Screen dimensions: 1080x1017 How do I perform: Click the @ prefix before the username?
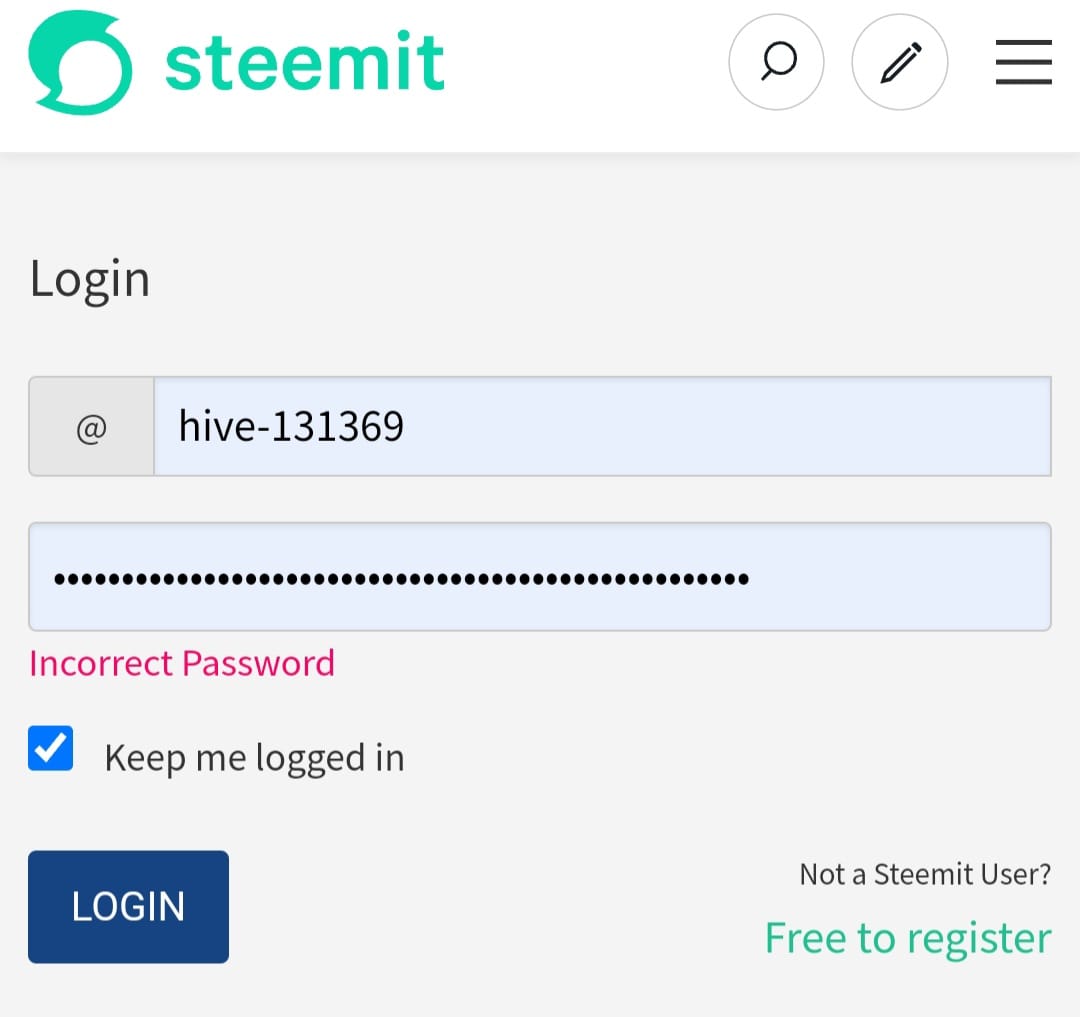[91, 428]
